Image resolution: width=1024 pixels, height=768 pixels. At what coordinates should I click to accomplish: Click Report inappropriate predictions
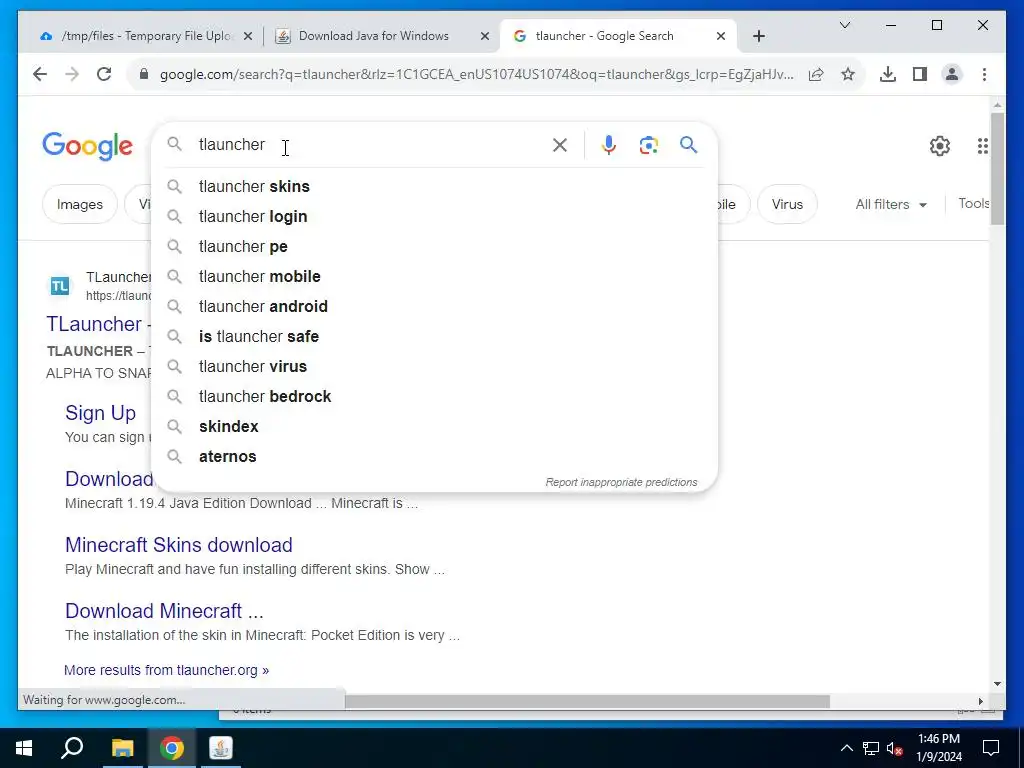pyautogui.click(x=621, y=483)
